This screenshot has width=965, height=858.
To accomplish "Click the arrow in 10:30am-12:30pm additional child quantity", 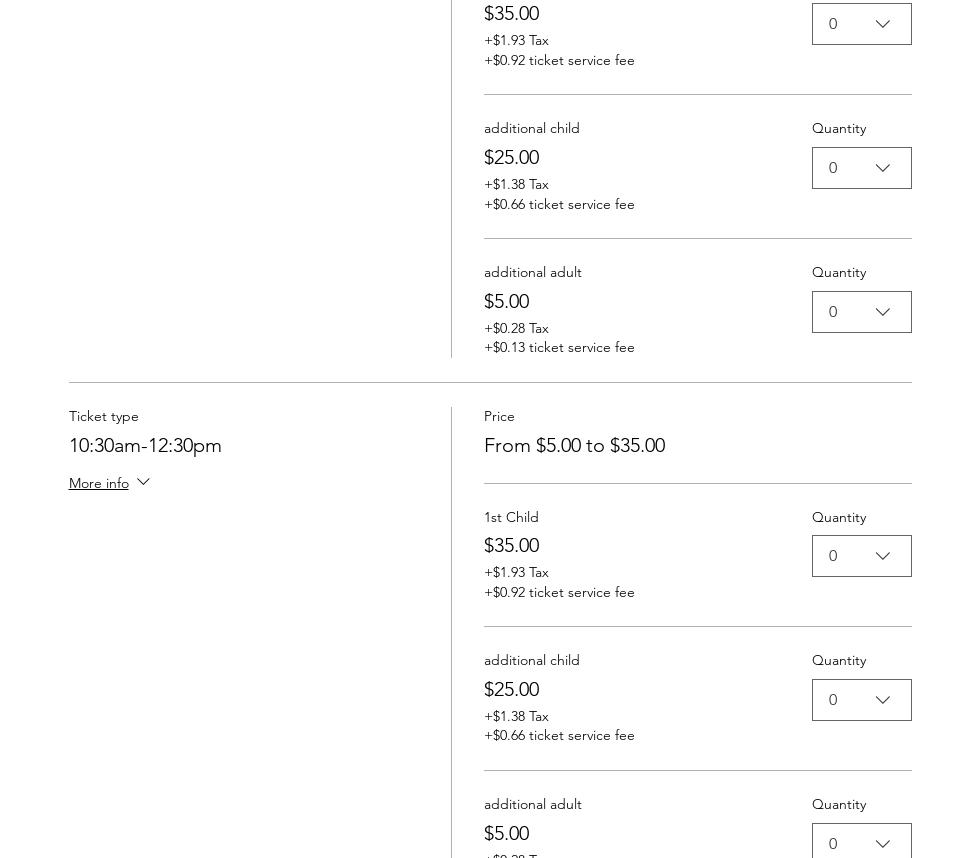I will (x=882, y=701).
